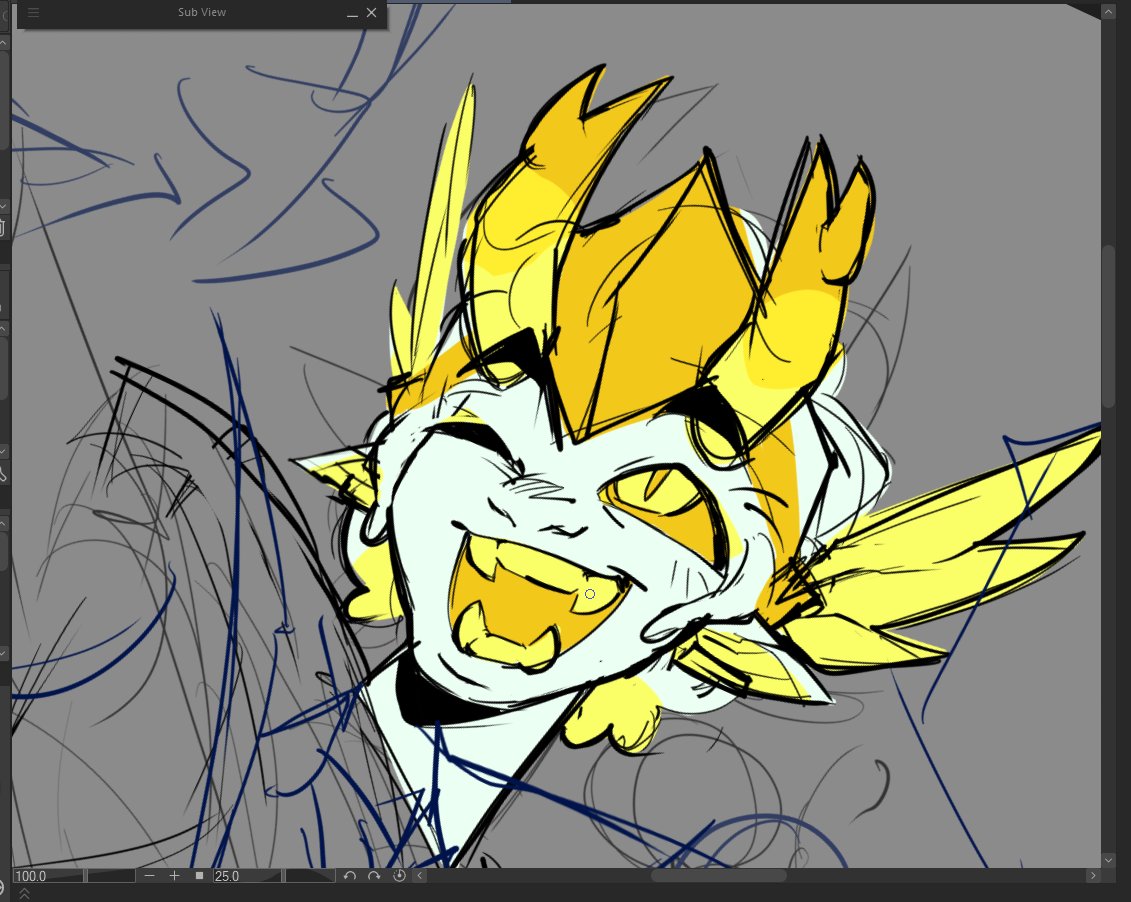Image resolution: width=1131 pixels, height=902 pixels.
Task: Close the Sub View panel
Action: 371,12
